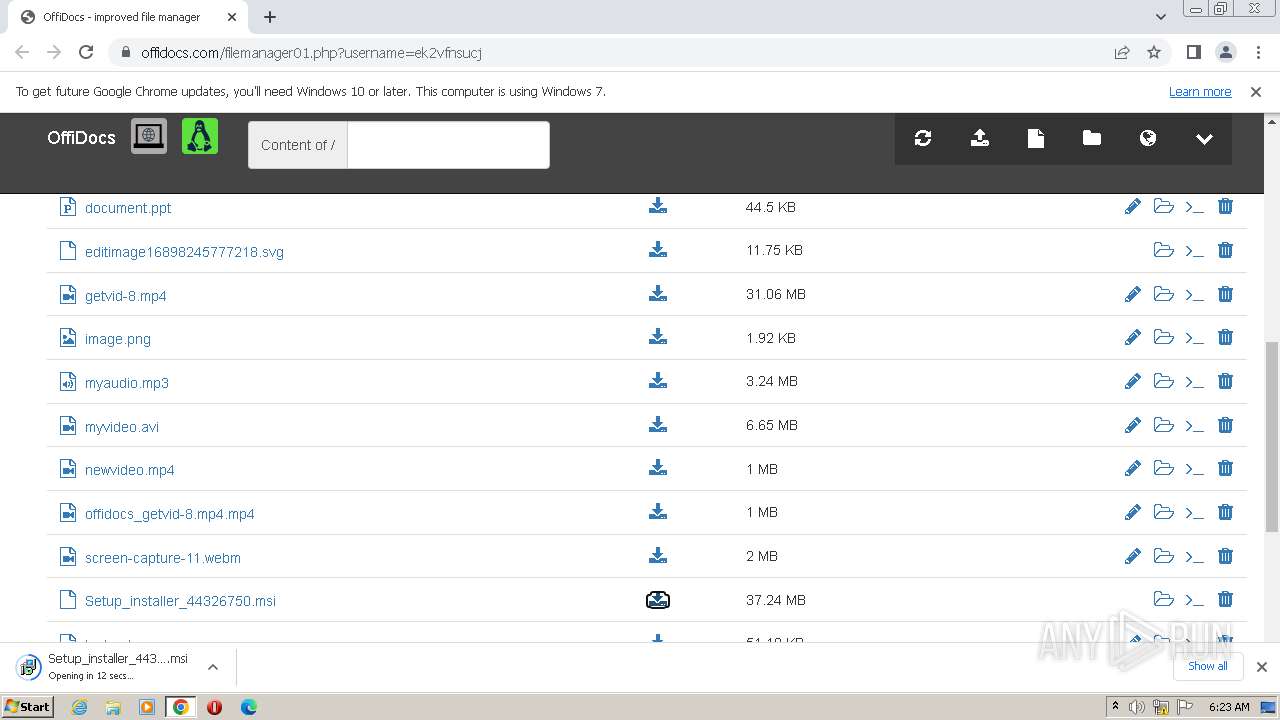
Task: Click the volume icon in system tray
Action: (1137, 707)
